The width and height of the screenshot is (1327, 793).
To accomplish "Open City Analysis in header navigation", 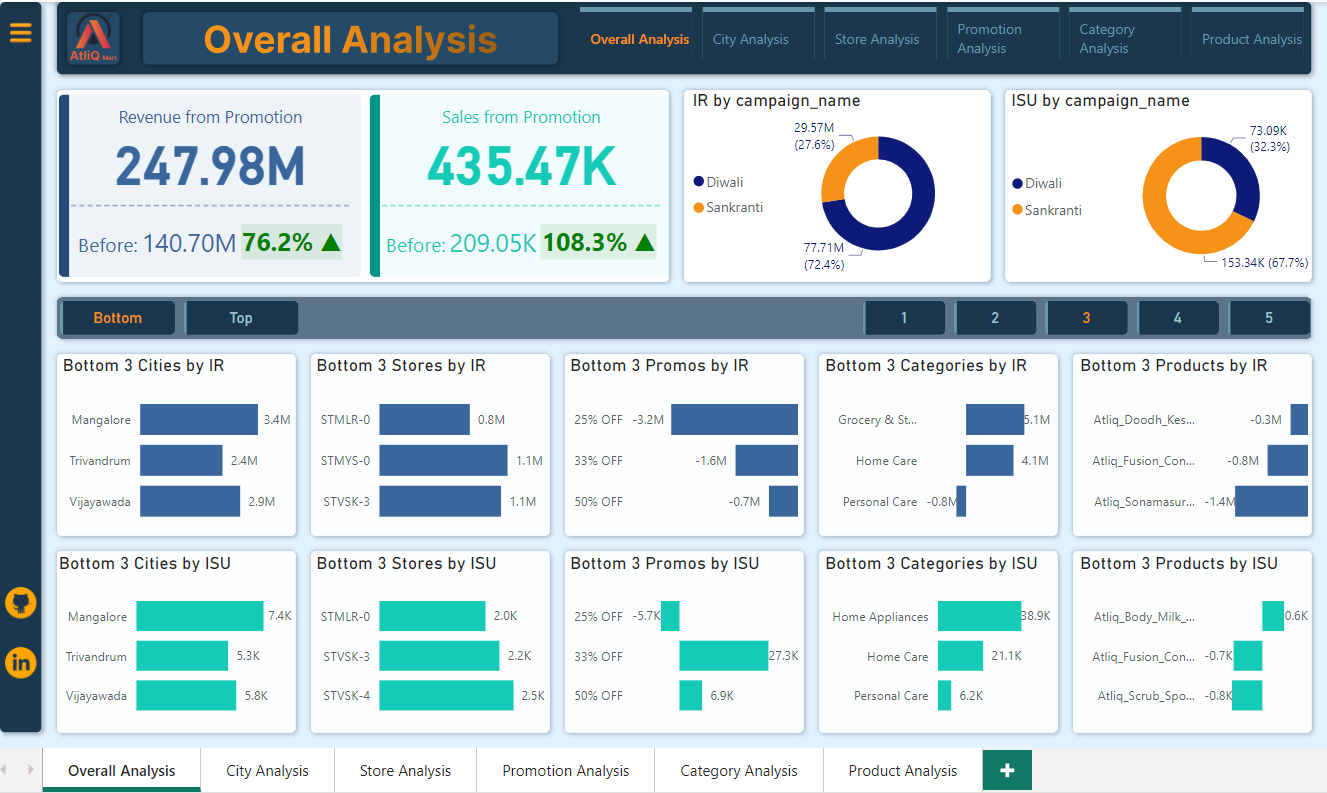I will [x=750, y=40].
